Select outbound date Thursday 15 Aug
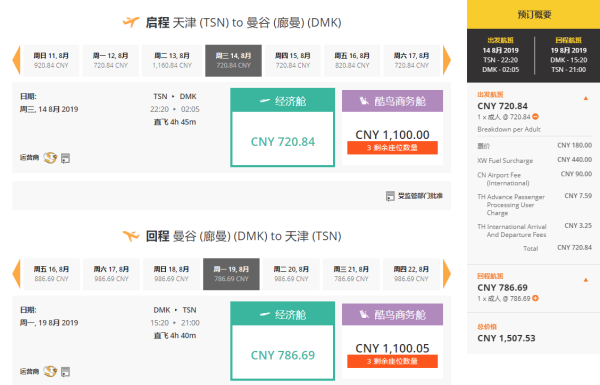 coord(293,60)
